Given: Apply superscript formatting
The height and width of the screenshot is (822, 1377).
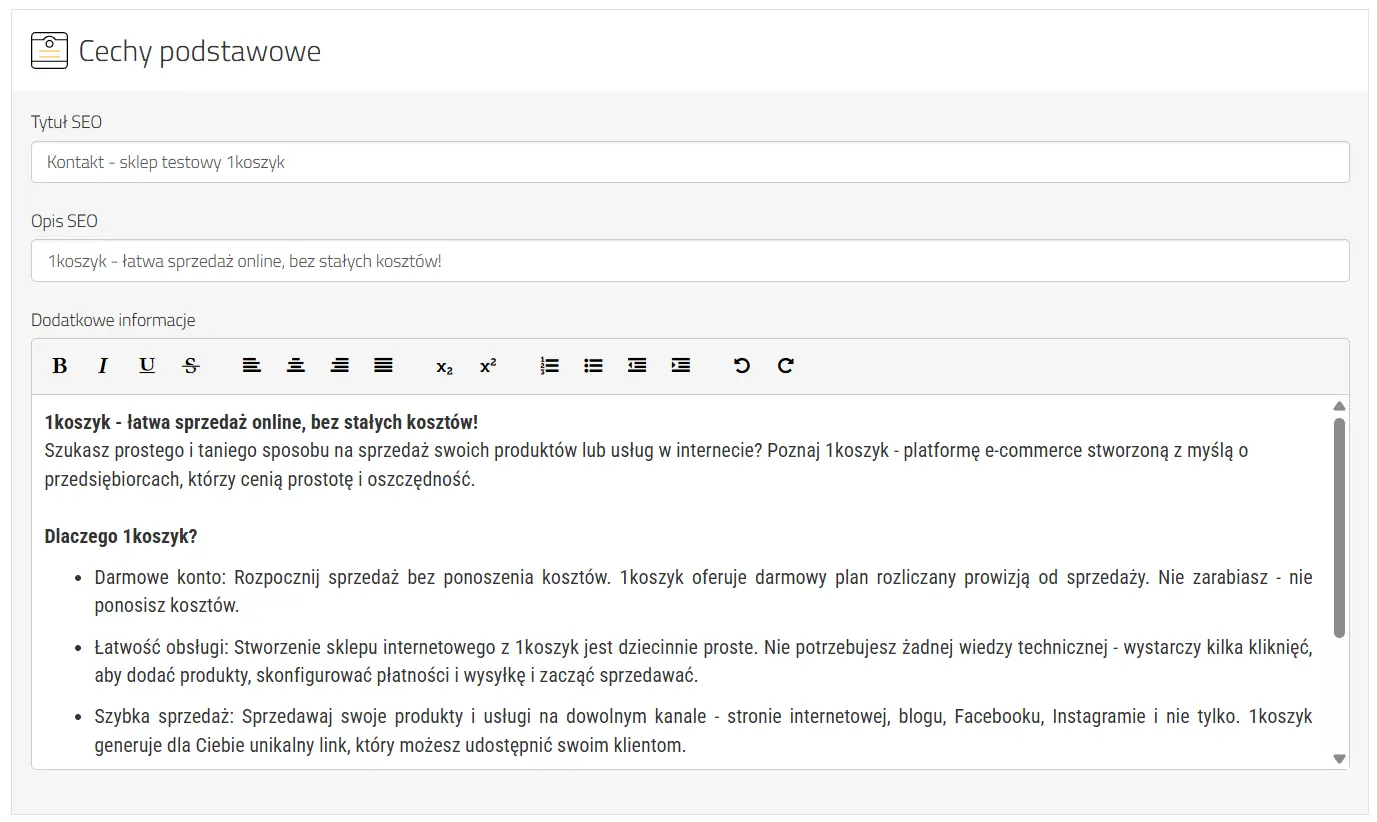Looking at the screenshot, I should point(488,366).
